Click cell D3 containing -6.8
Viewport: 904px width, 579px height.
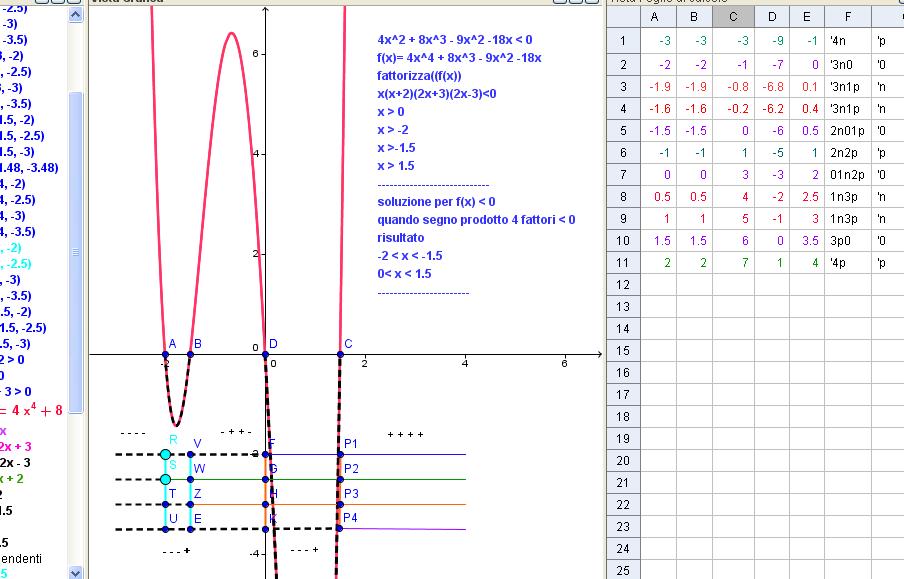772,87
